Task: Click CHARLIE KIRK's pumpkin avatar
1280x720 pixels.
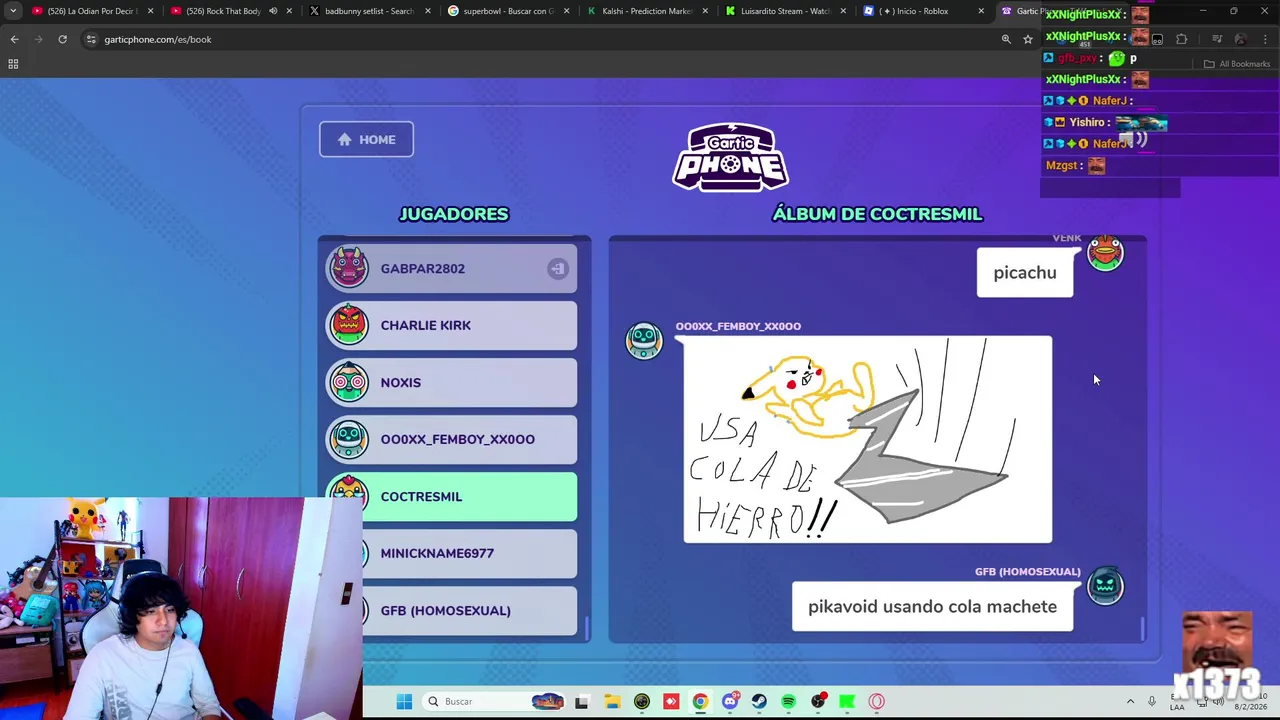Action: click(349, 325)
